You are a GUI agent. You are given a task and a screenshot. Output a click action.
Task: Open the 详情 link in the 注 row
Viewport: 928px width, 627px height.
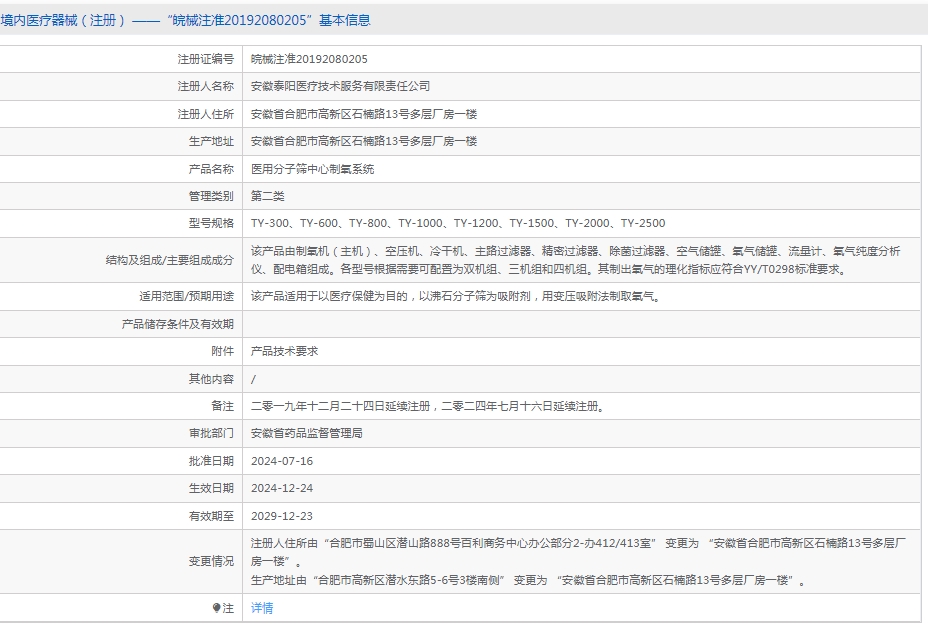(x=262, y=608)
